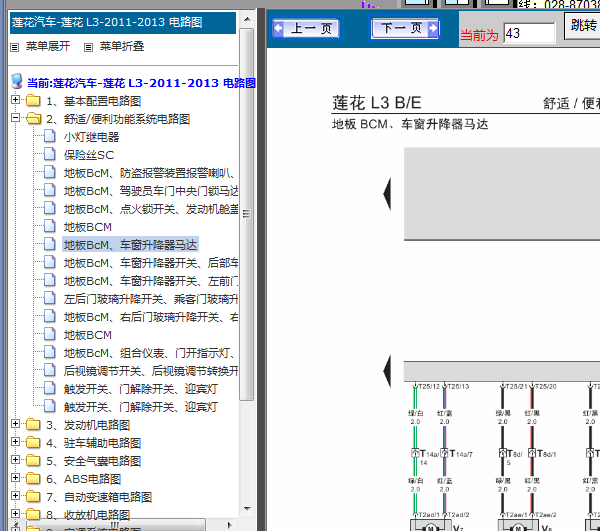Click folder icon of 6、ABS电路图
This screenshot has height=531, width=600.
pyautogui.click(x=33, y=479)
